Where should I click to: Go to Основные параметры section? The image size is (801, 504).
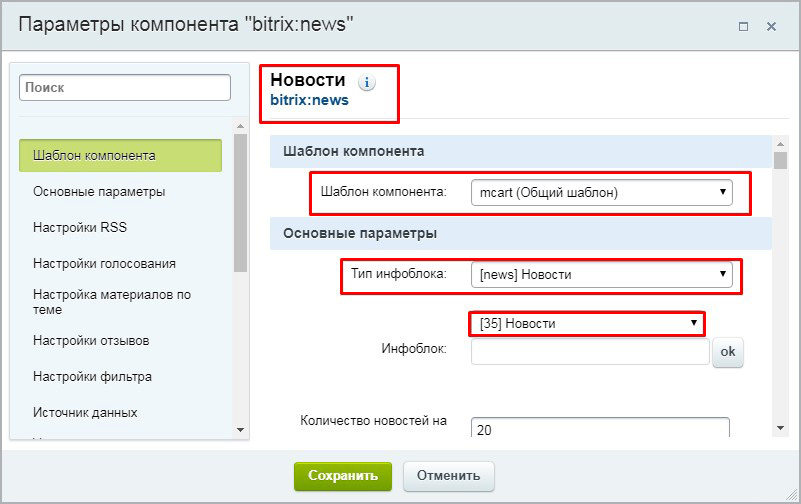point(99,191)
